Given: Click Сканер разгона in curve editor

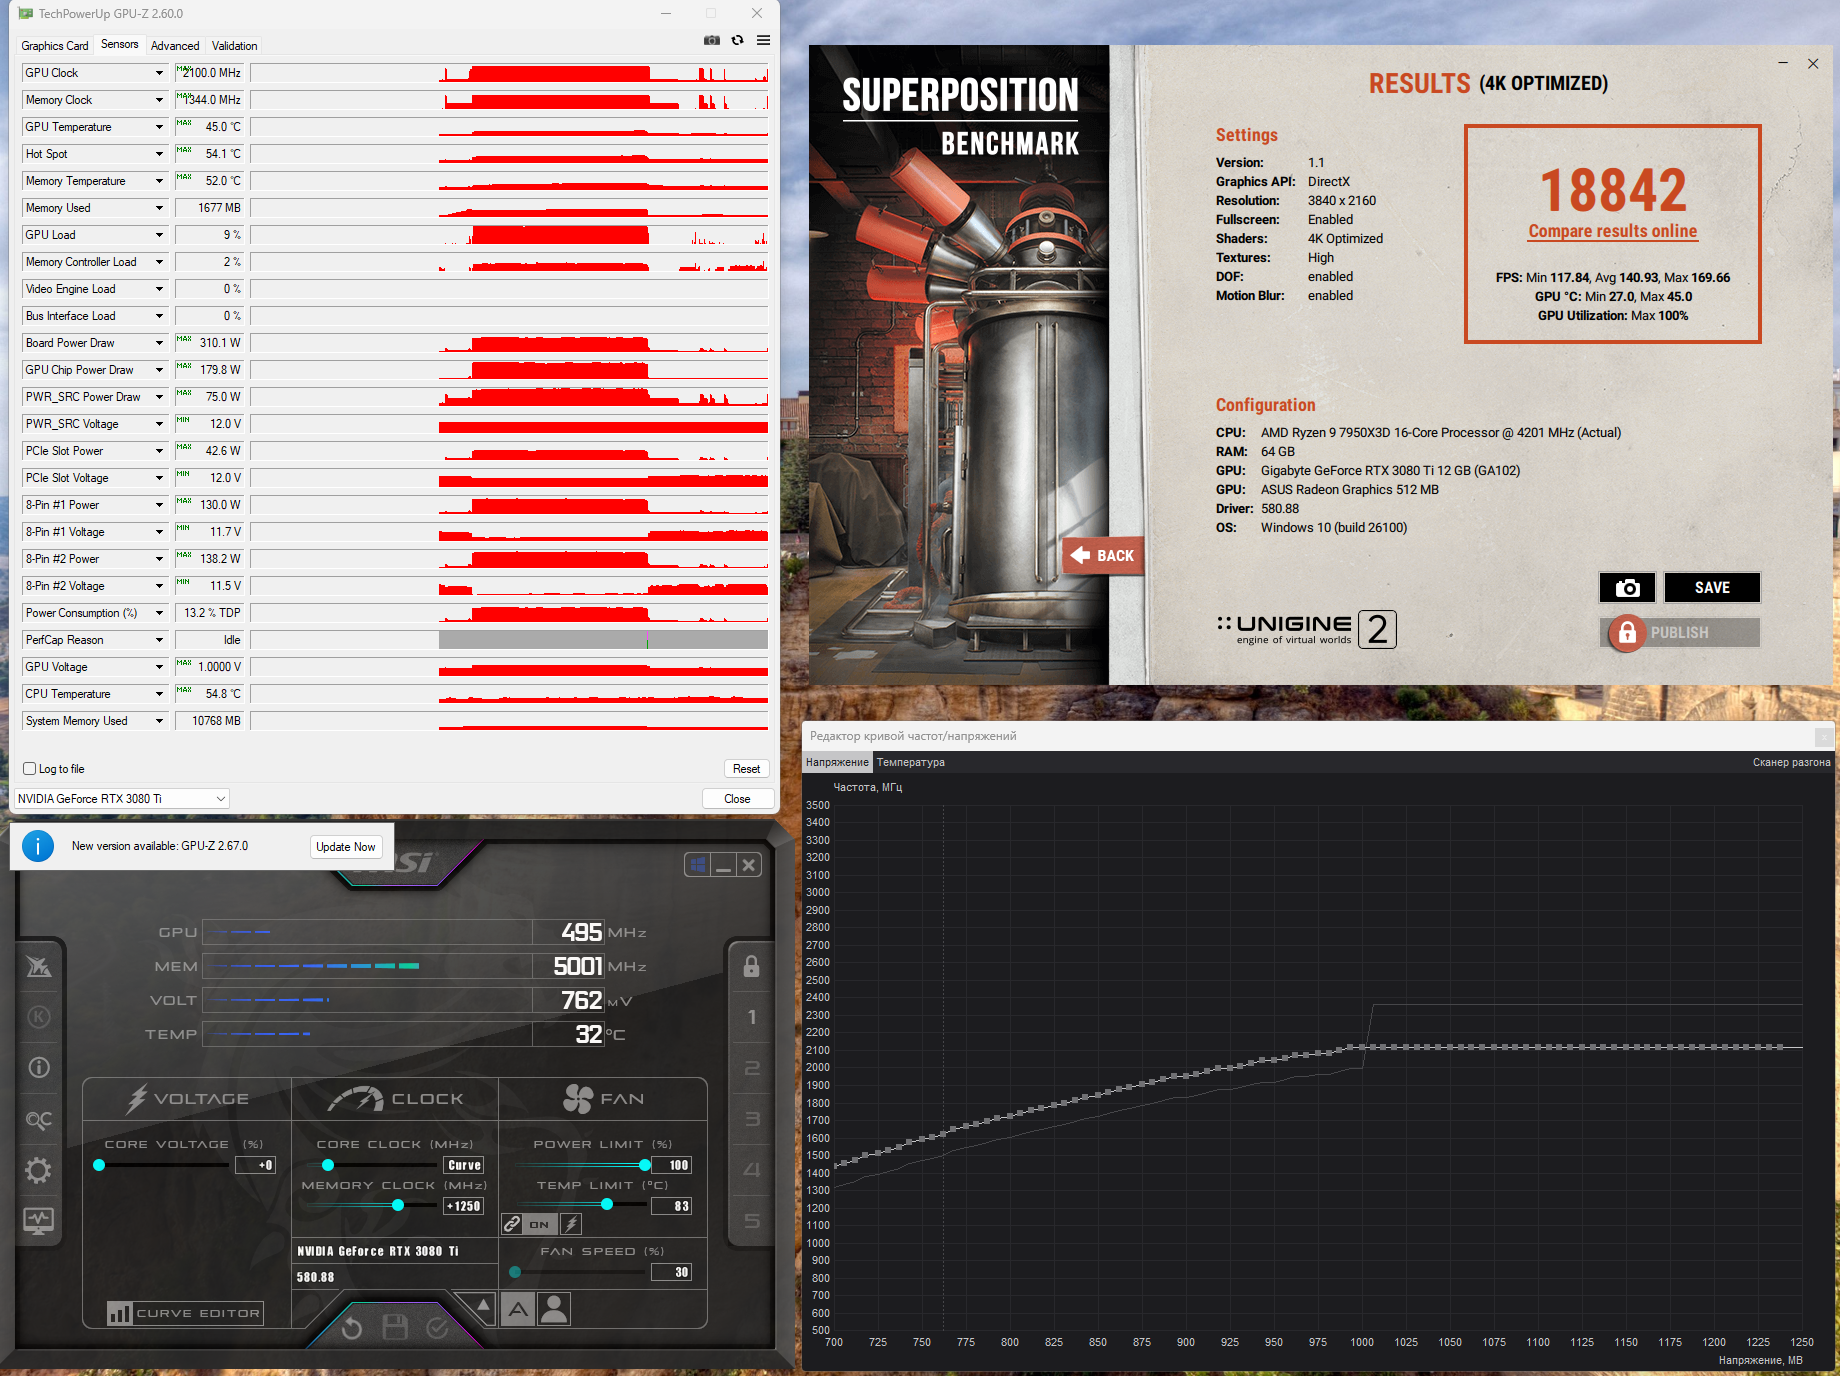Looking at the screenshot, I should (1791, 762).
